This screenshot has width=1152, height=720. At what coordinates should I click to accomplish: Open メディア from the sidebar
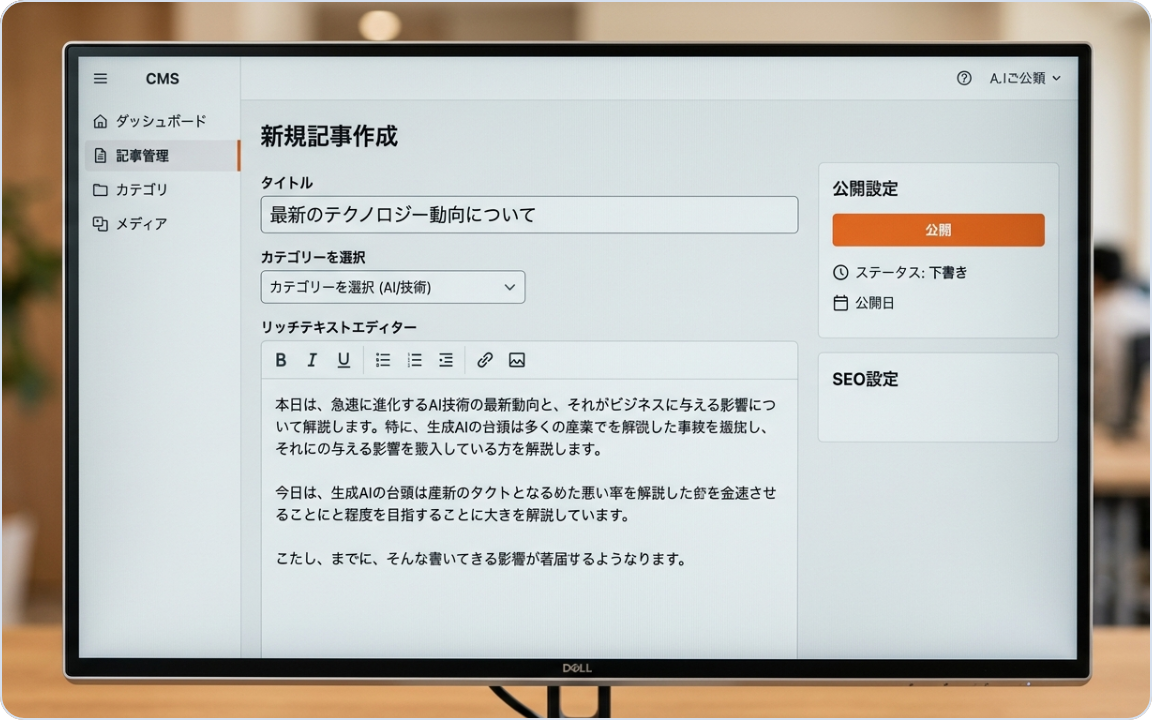click(133, 223)
